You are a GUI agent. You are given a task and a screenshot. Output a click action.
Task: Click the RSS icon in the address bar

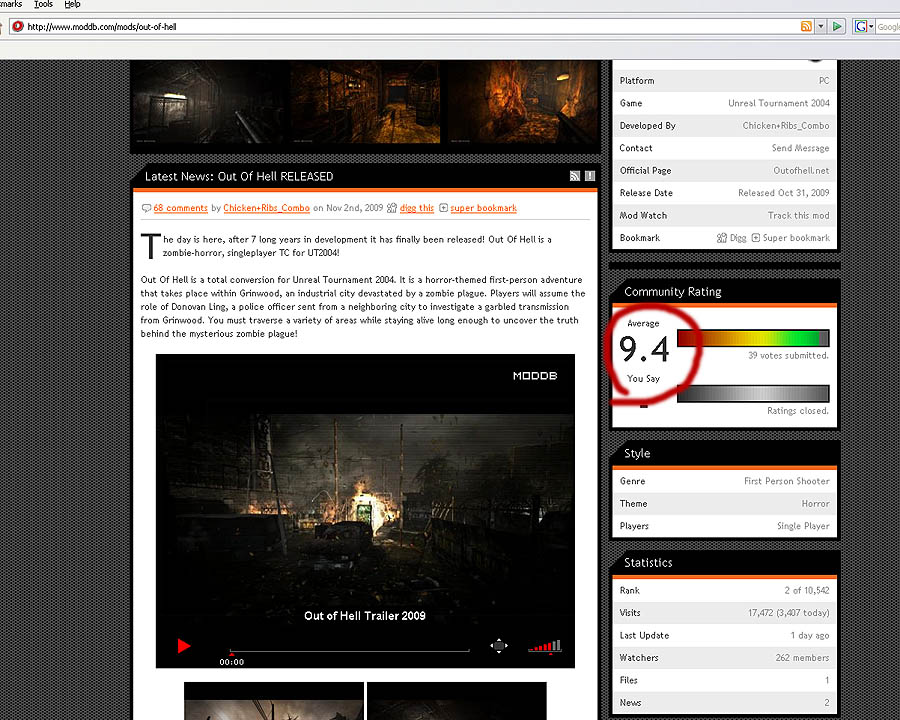[x=806, y=26]
